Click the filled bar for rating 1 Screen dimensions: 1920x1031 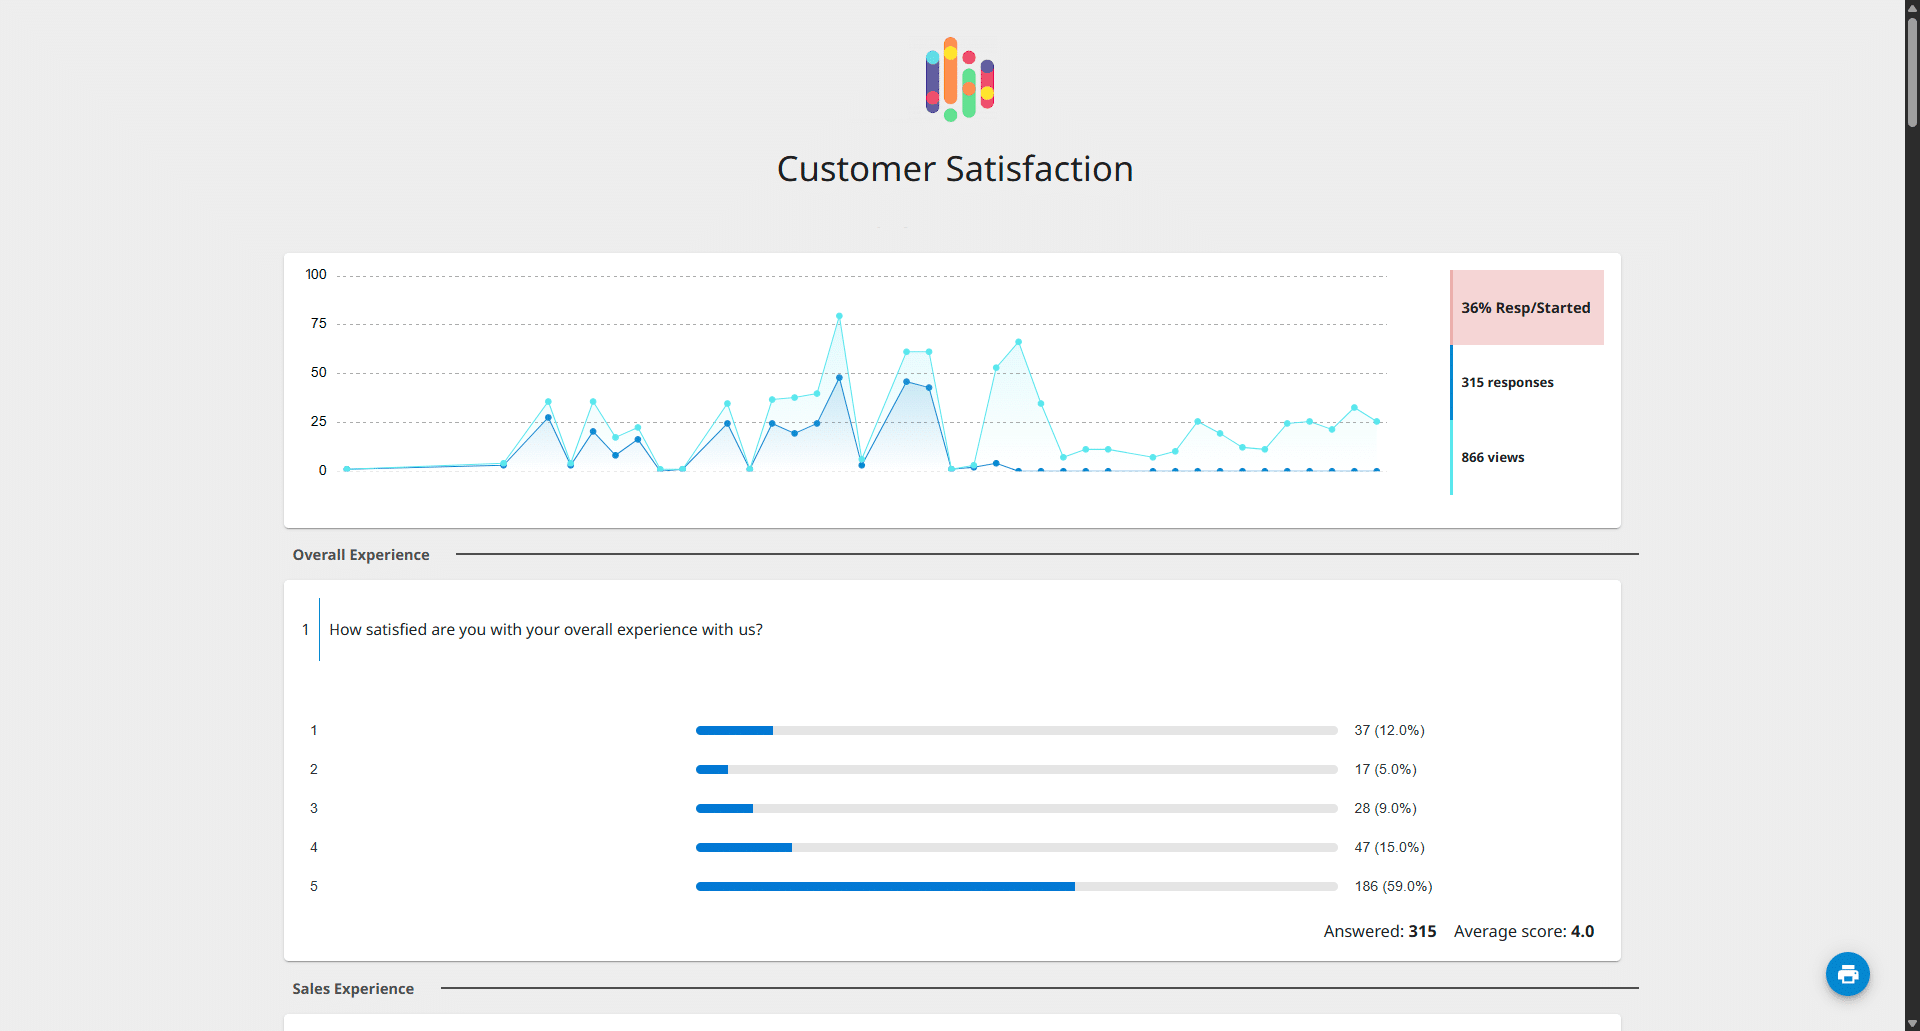734,731
